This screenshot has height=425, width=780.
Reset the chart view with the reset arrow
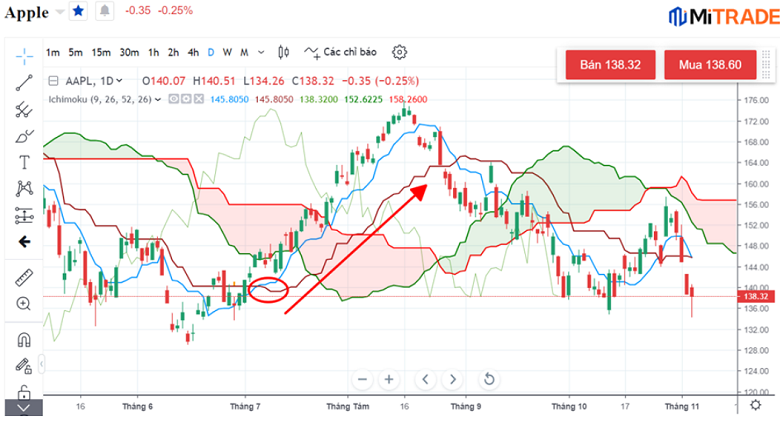tap(489, 379)
